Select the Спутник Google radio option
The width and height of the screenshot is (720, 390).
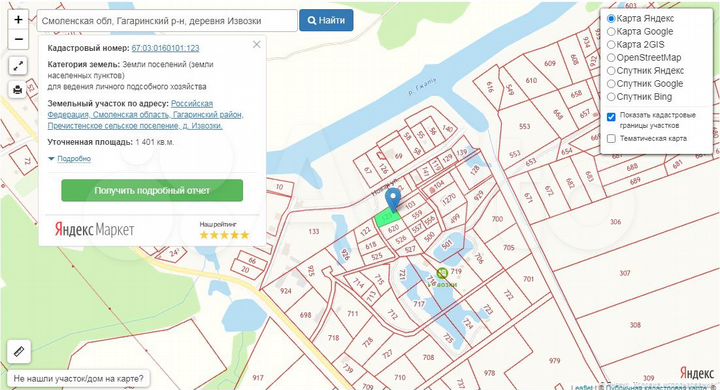coord(611,84)
